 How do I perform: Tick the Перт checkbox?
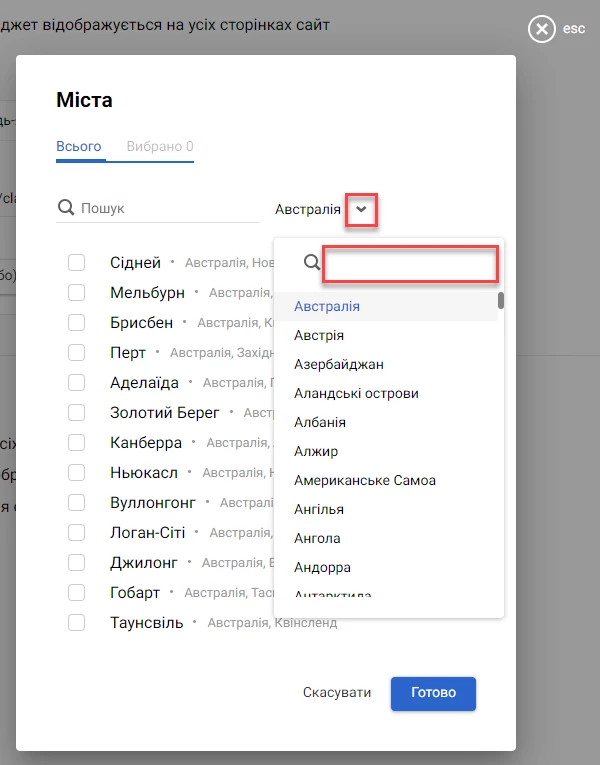pyautogui.click(x=77, y=352)
